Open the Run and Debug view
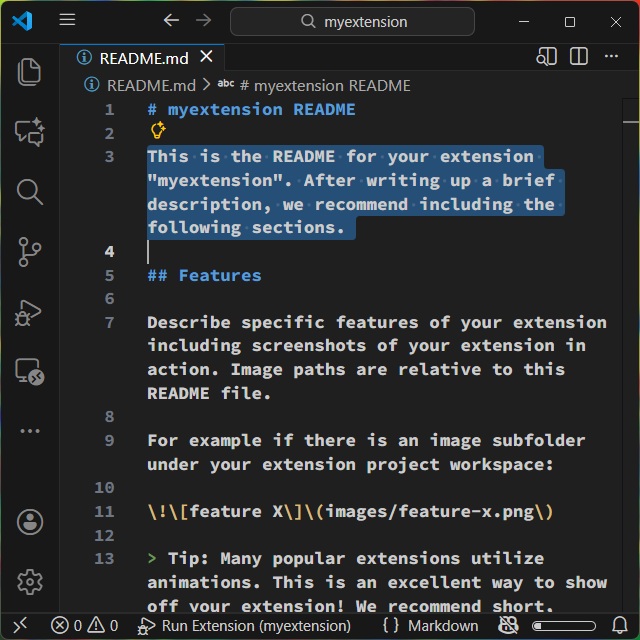 pyautogui.click(x=29, y=312)
